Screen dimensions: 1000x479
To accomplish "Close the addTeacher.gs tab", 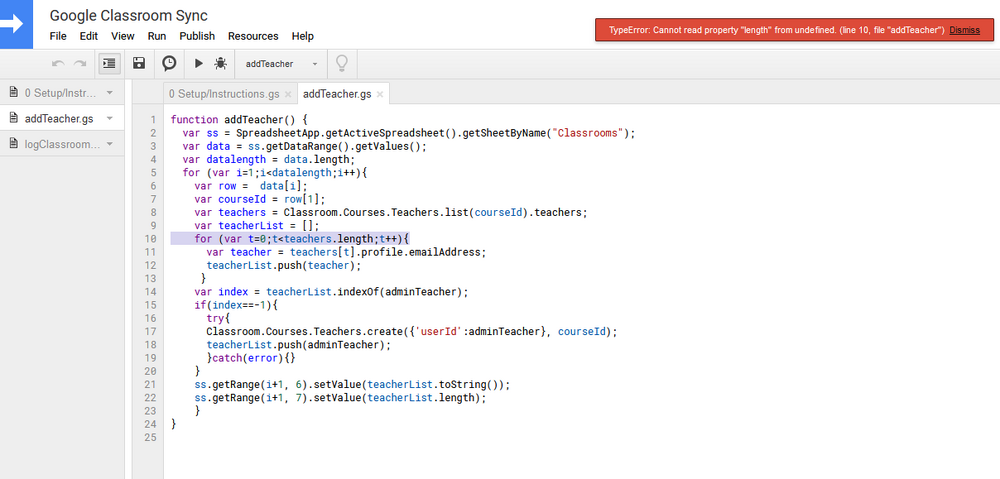I will point(380,94).
